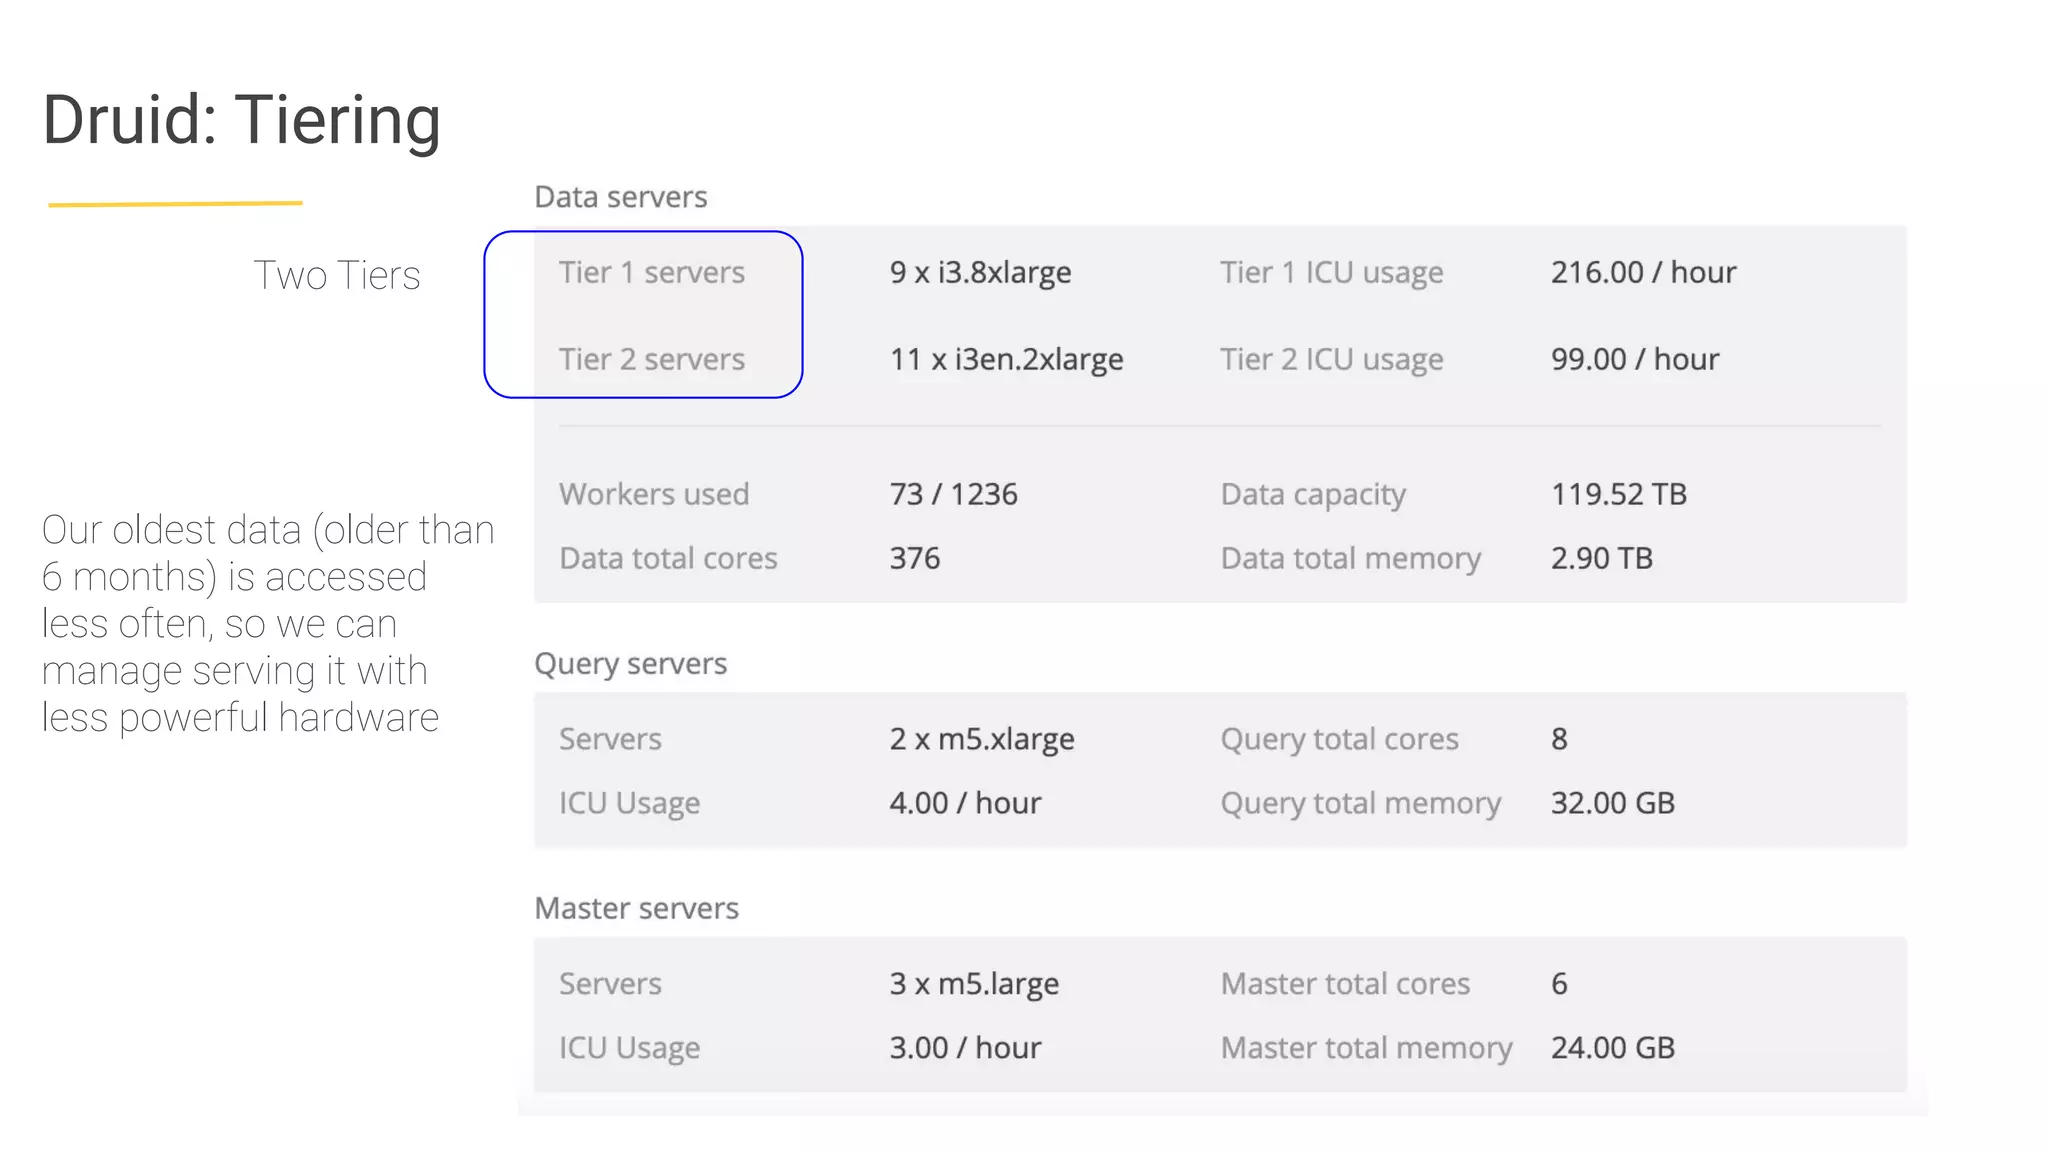Click the '8' query cores value
This screenshot has height=1152, width=2048.
(x=1559, y=739)
